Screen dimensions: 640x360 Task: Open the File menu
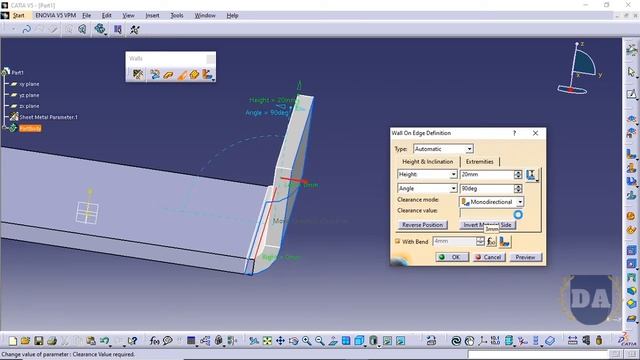87,16
